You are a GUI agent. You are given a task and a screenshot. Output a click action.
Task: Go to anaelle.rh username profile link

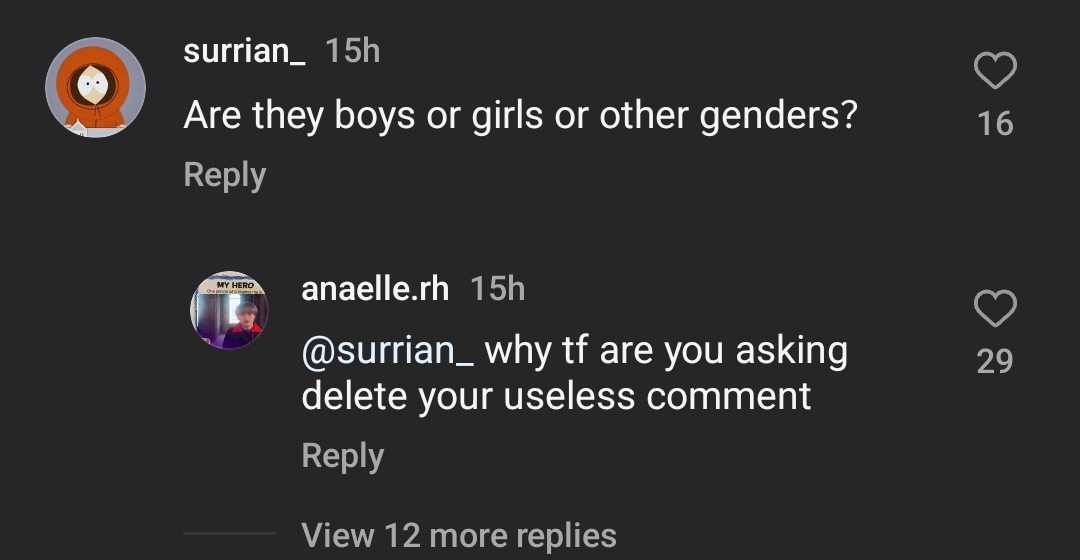click(x=375, y=289)
